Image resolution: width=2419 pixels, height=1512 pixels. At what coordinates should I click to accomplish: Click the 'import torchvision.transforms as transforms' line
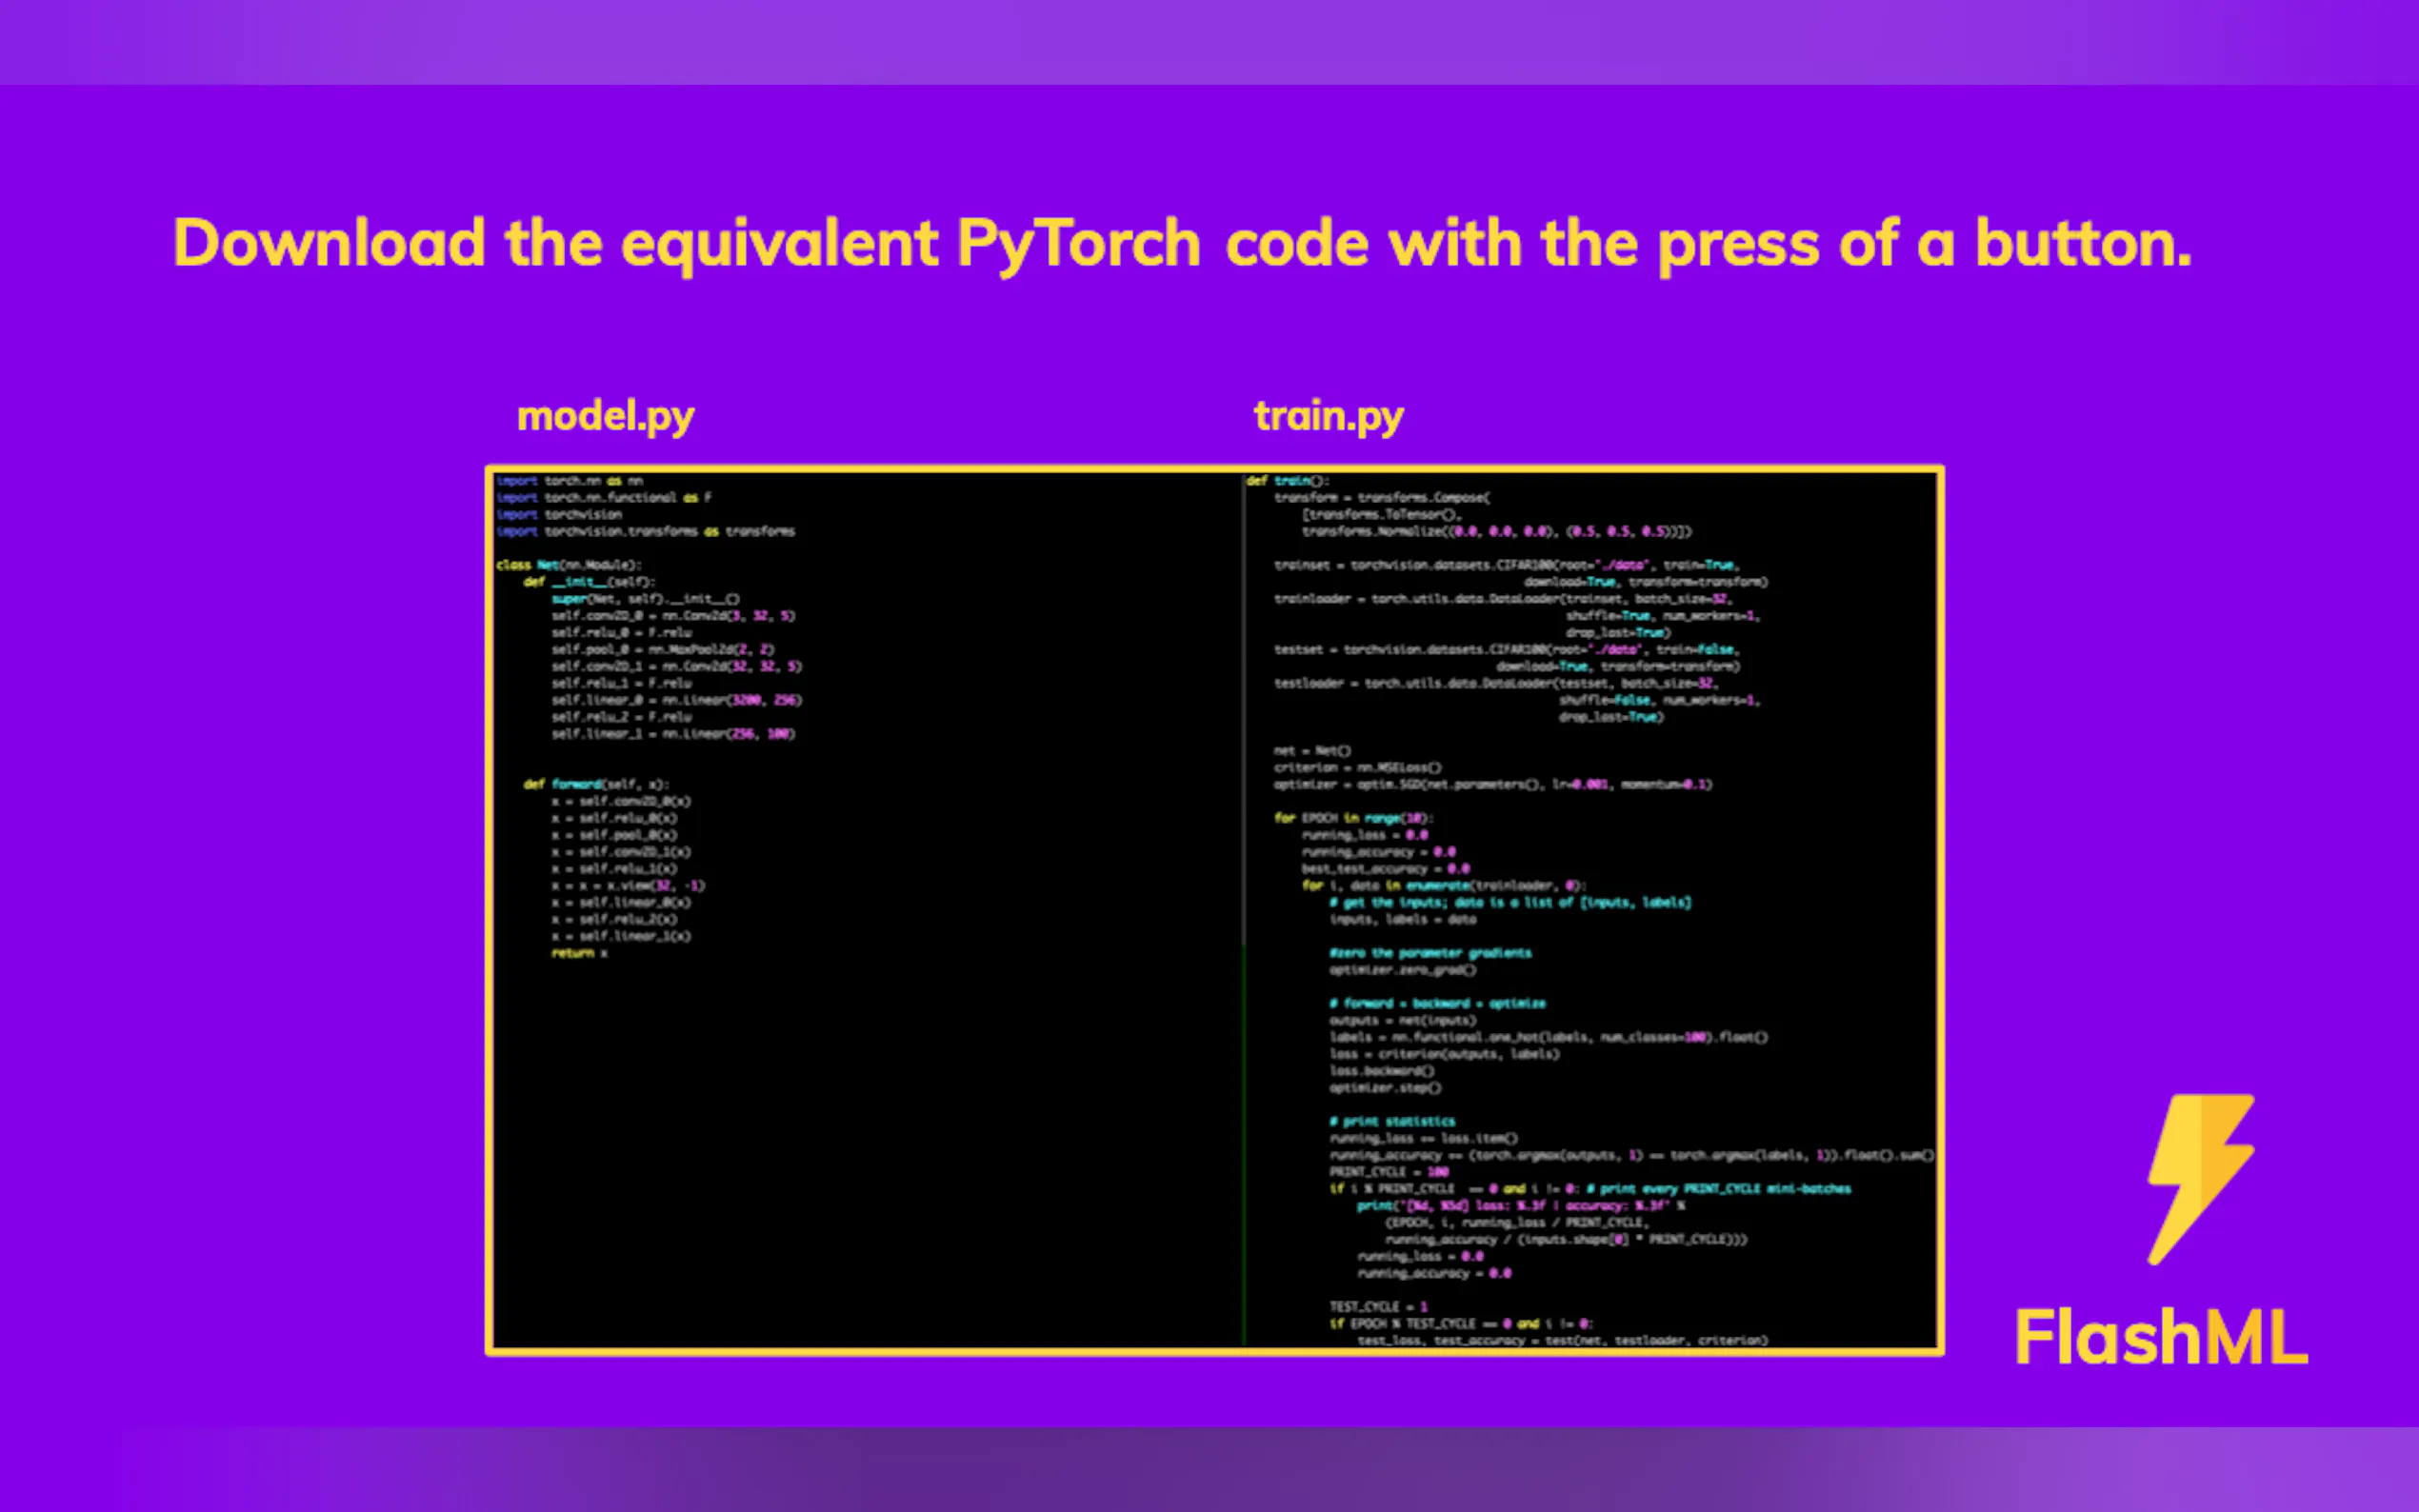(645, 531)
